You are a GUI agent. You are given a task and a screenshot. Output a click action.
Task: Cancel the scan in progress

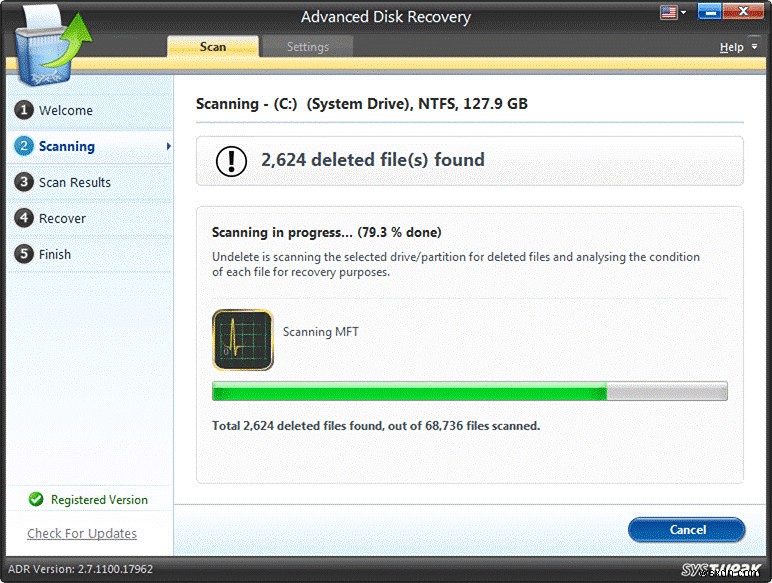tap(687, 529)
